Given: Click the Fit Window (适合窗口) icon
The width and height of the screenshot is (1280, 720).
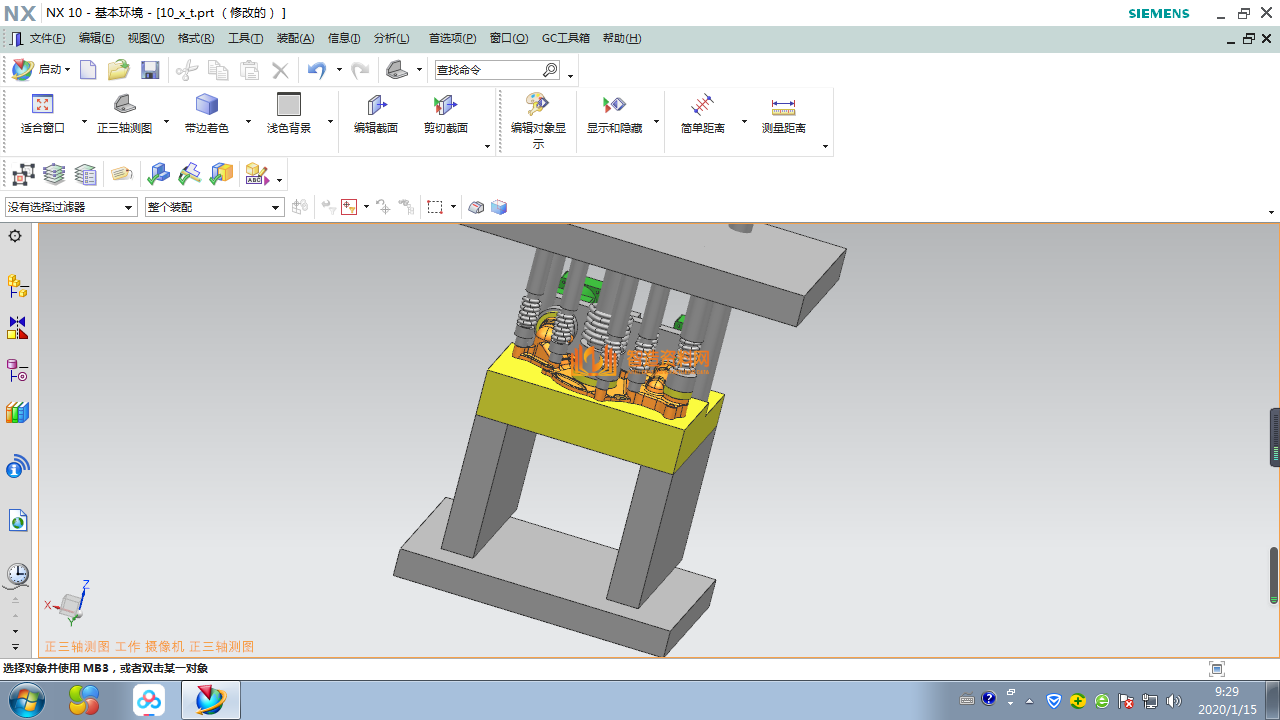Looking at the screenshot, I should (x=42, y=105).
